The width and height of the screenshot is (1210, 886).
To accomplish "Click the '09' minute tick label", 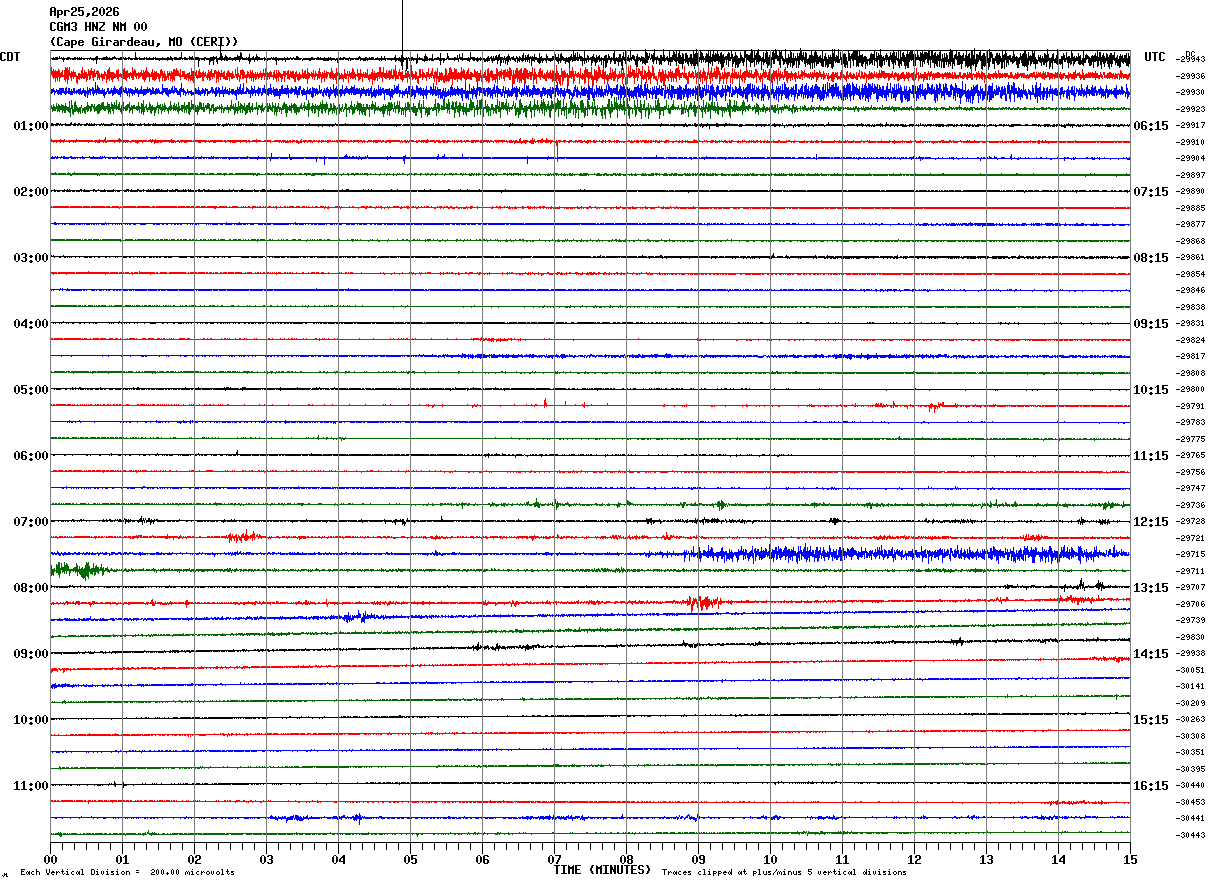I will [698, 859].
